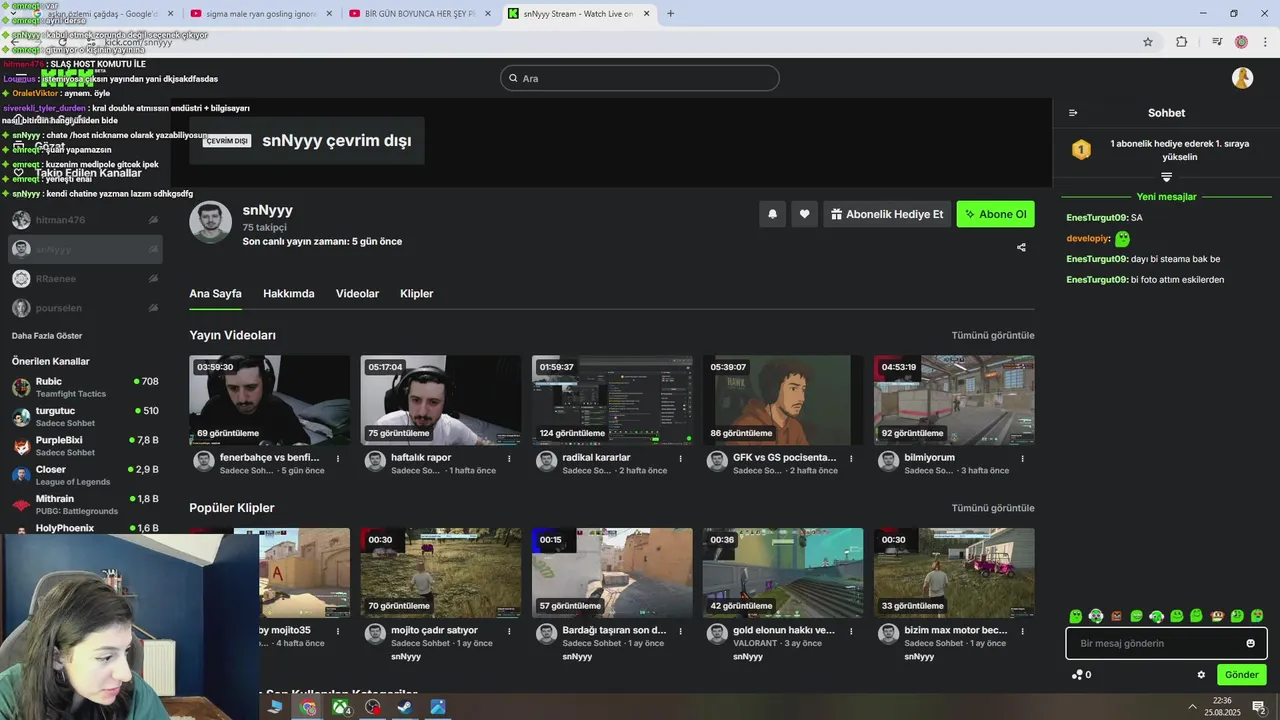Play bilmiyorum video thumbnail
The width and height of the screenshot is (1280, 720).
[x=954, y=400]
